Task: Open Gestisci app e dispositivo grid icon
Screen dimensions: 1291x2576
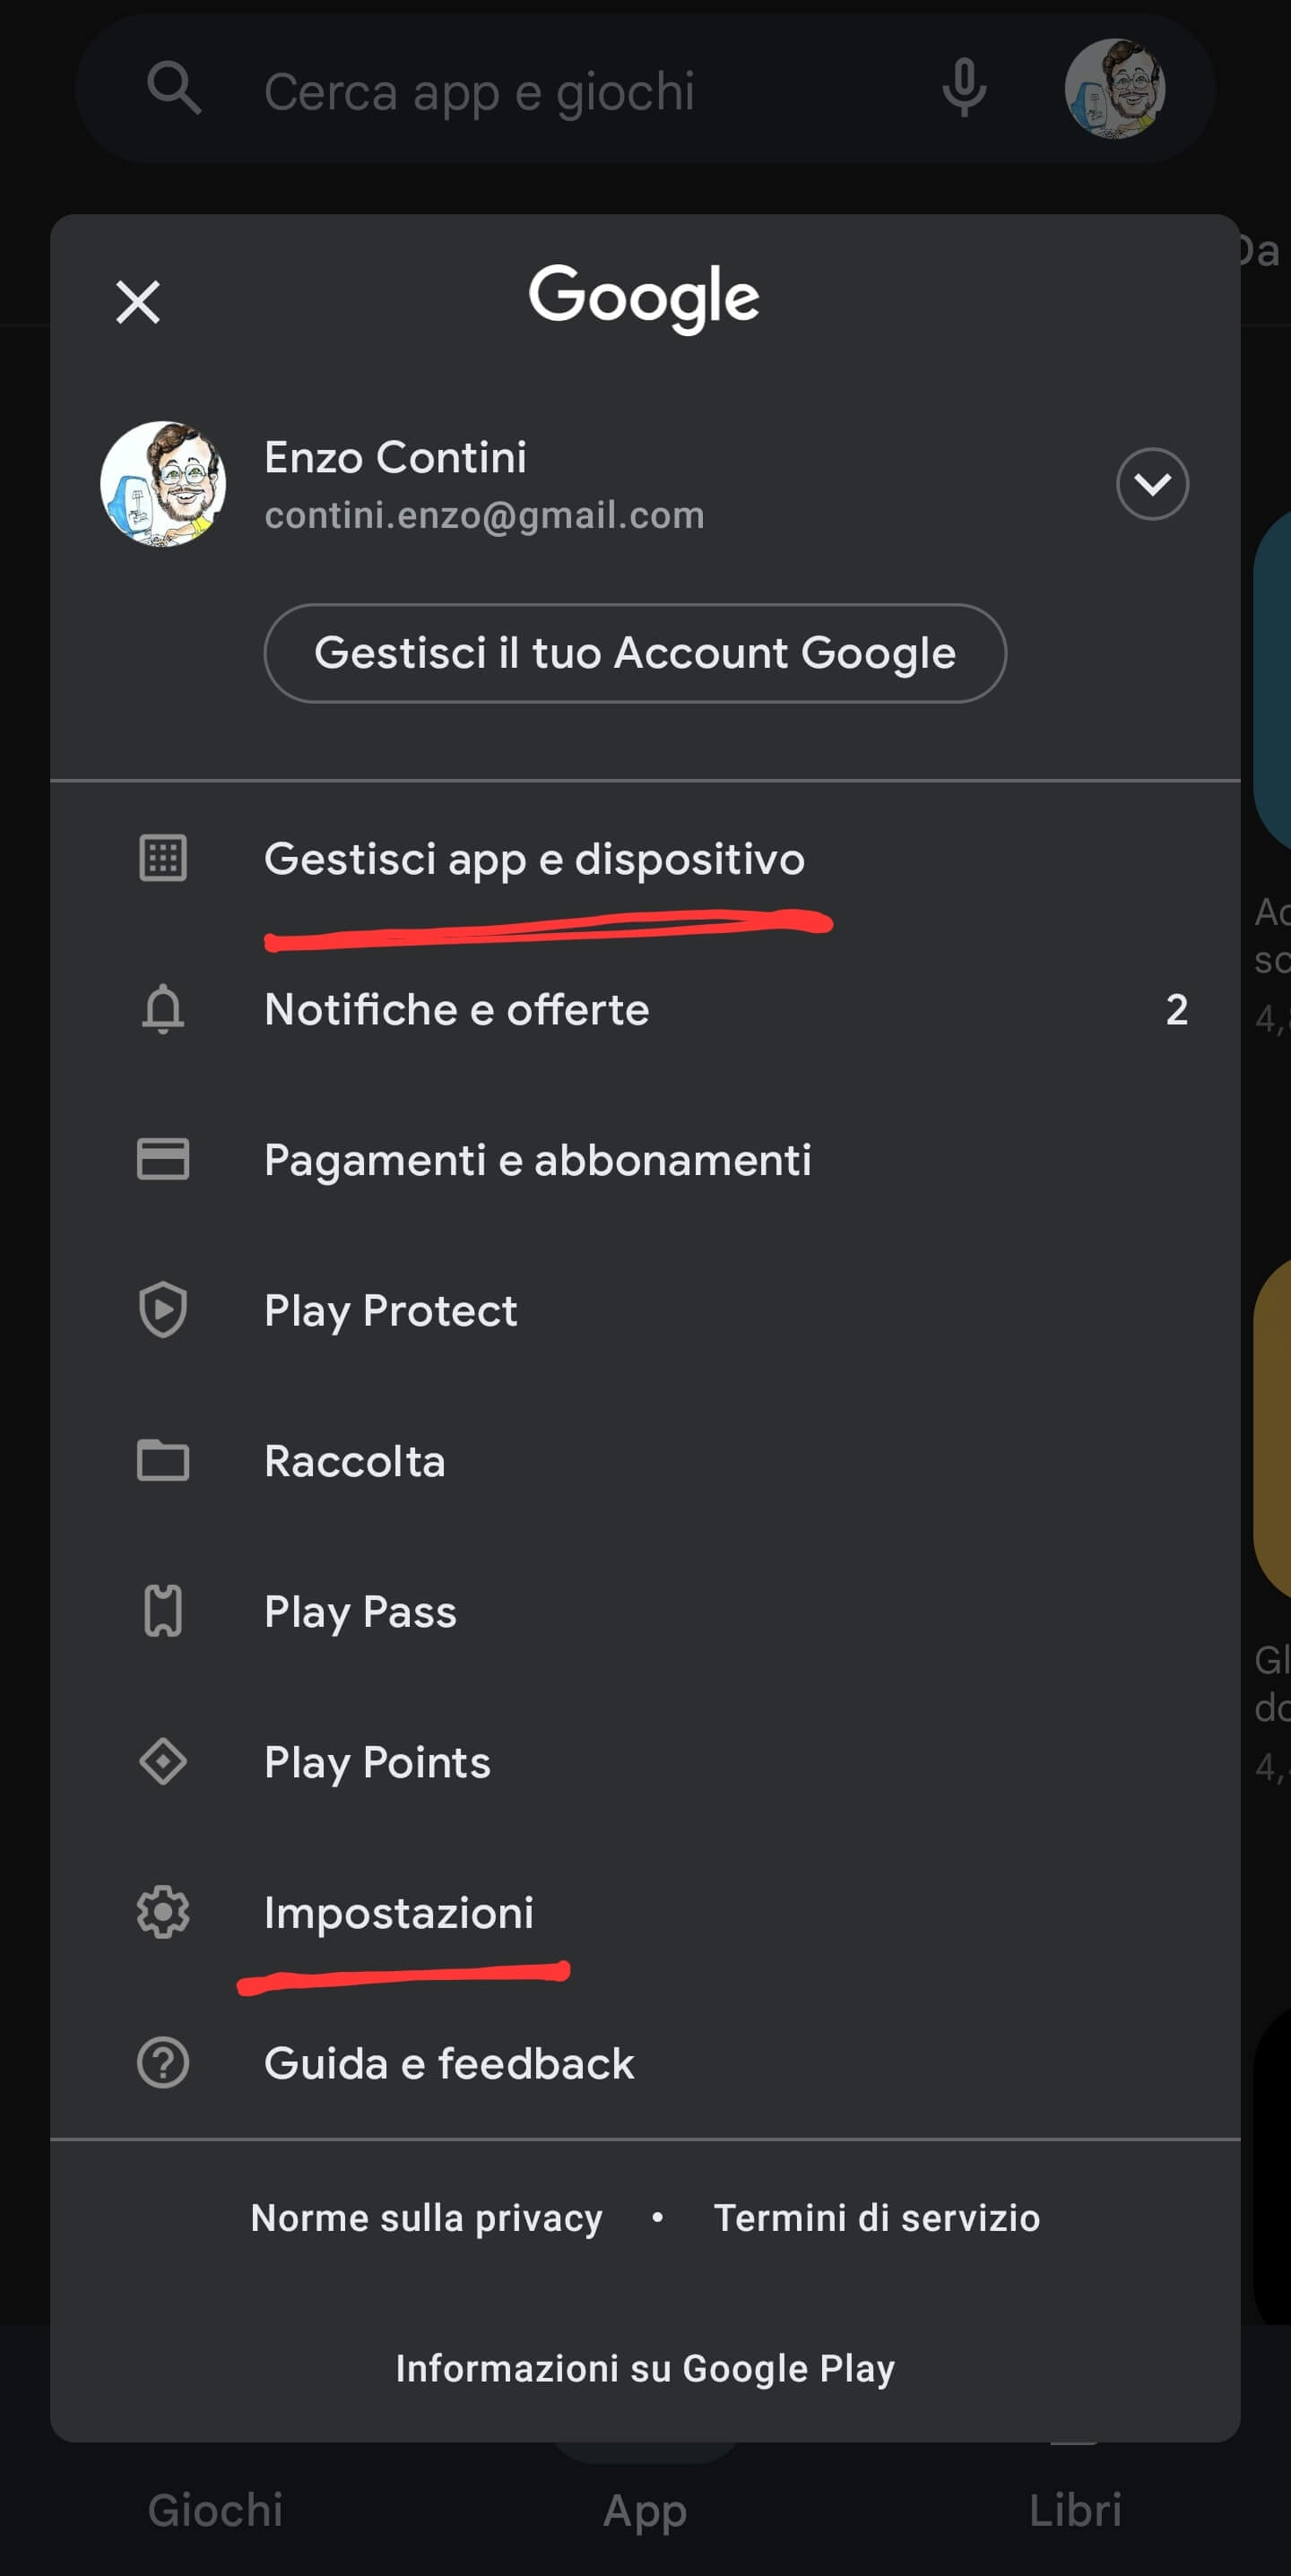Action: (163, 858)
